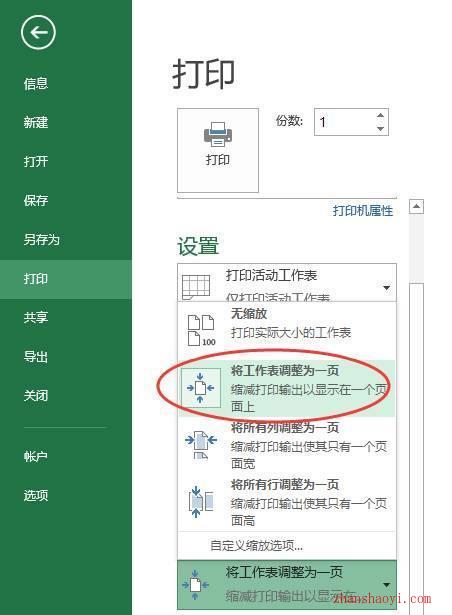
Task: Decrease the copies count with down arrow
Action: (x=380, y=129)
